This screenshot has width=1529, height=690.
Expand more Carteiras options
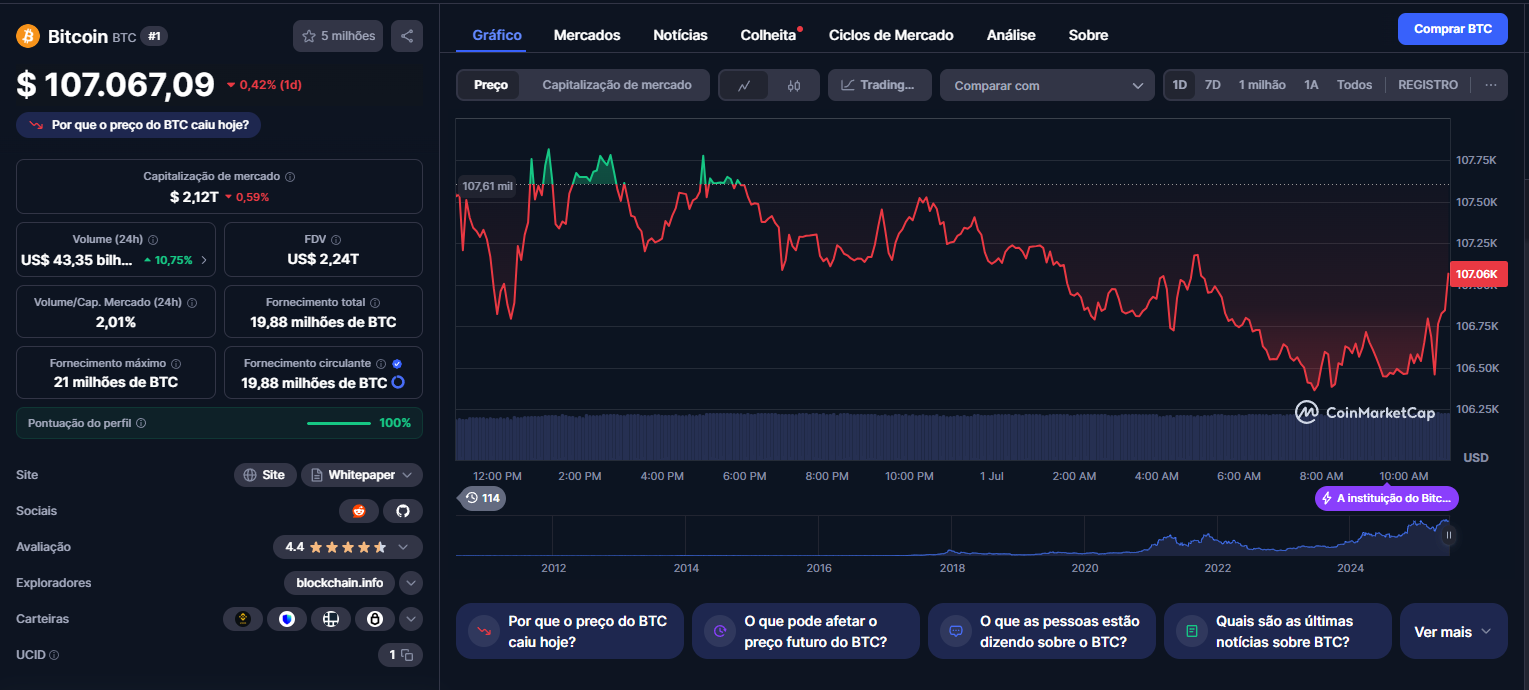click(411, 619)
